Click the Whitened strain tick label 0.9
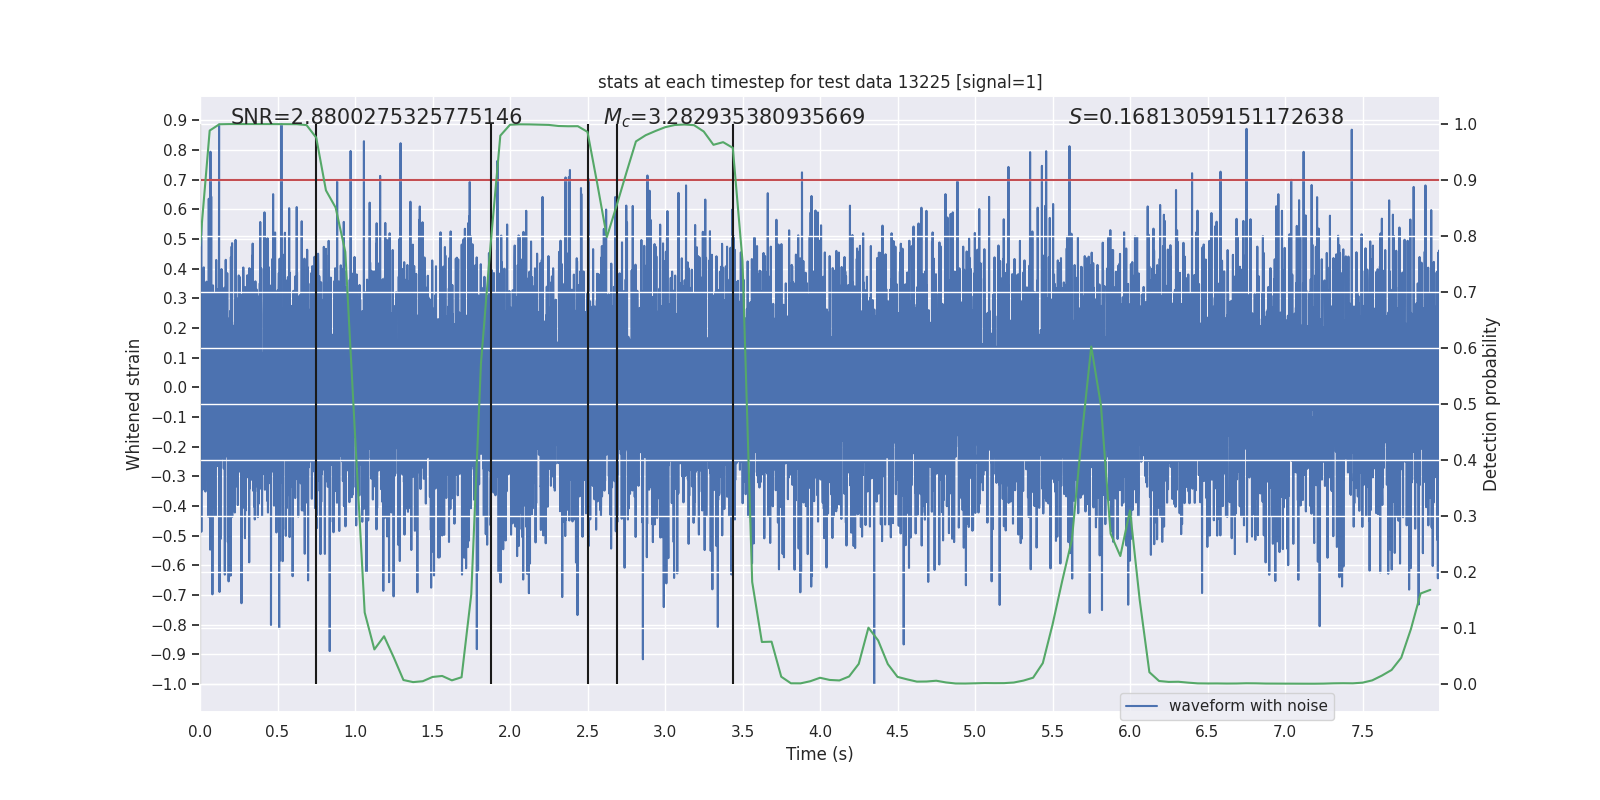Screen dimensions: 1600x800 click(175, 121)
